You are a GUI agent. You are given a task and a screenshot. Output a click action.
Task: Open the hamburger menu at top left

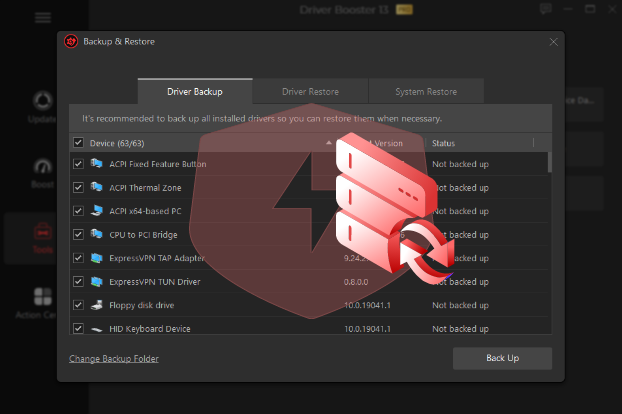[43, 17]
